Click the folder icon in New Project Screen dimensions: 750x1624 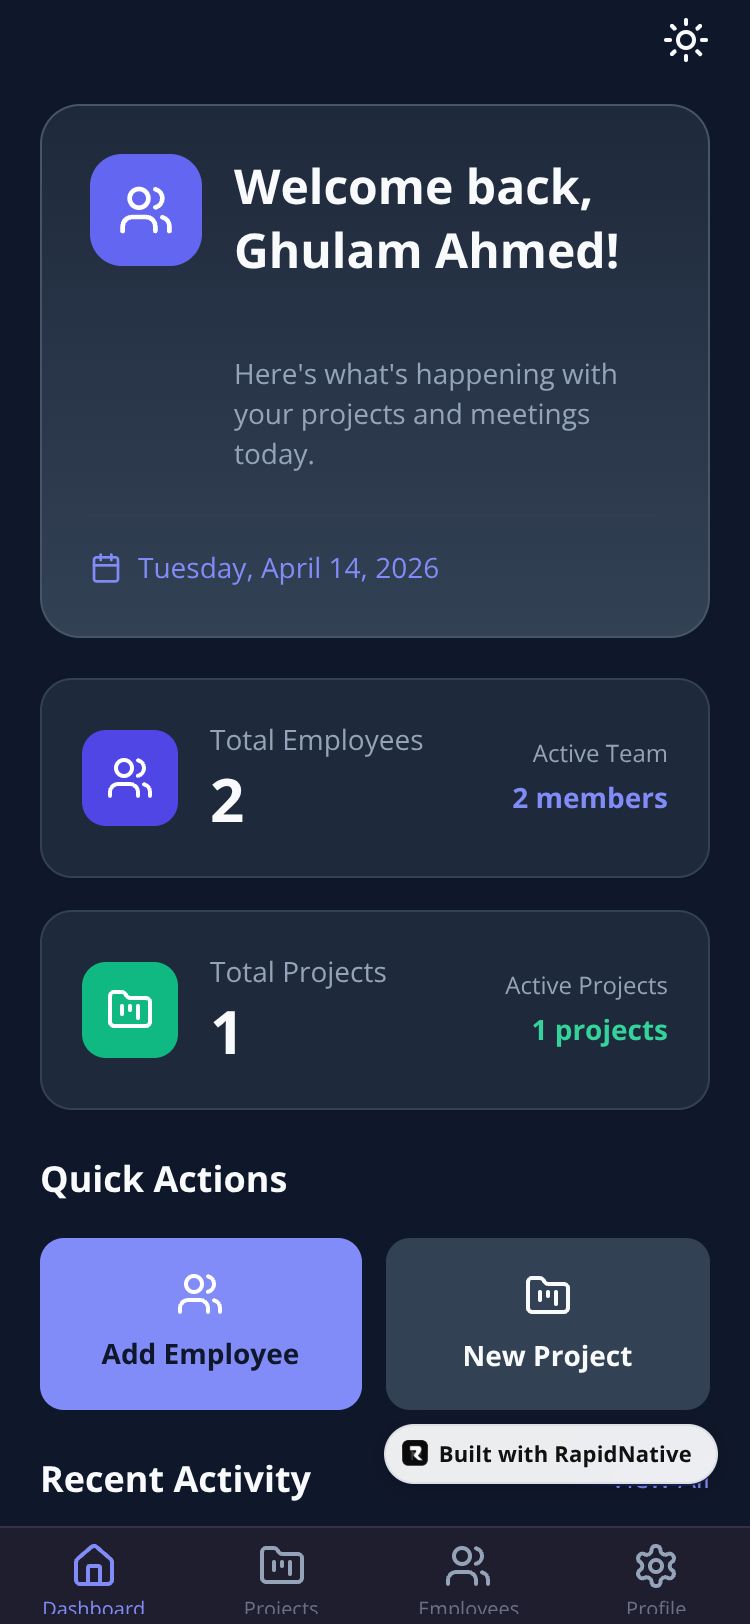(548, 1296)
